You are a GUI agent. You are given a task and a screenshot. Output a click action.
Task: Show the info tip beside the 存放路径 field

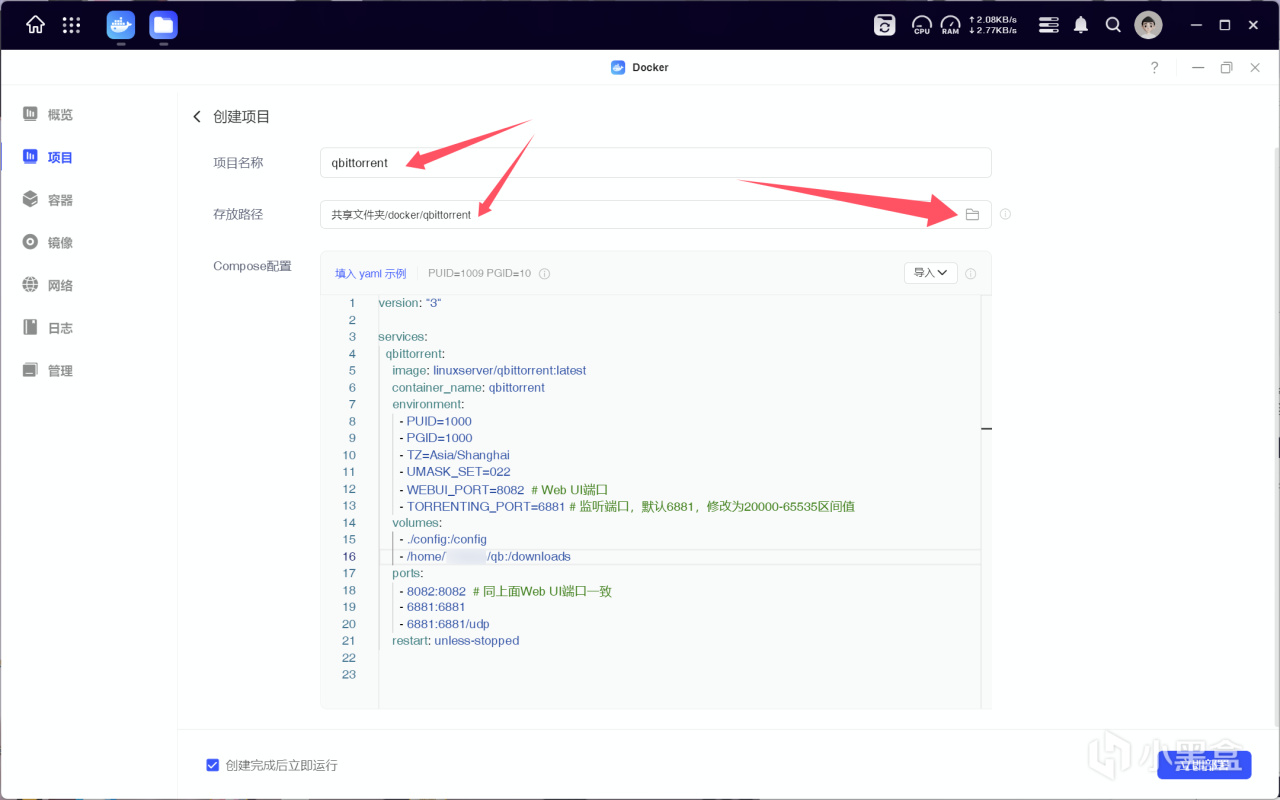click(x=1005, y=214)
